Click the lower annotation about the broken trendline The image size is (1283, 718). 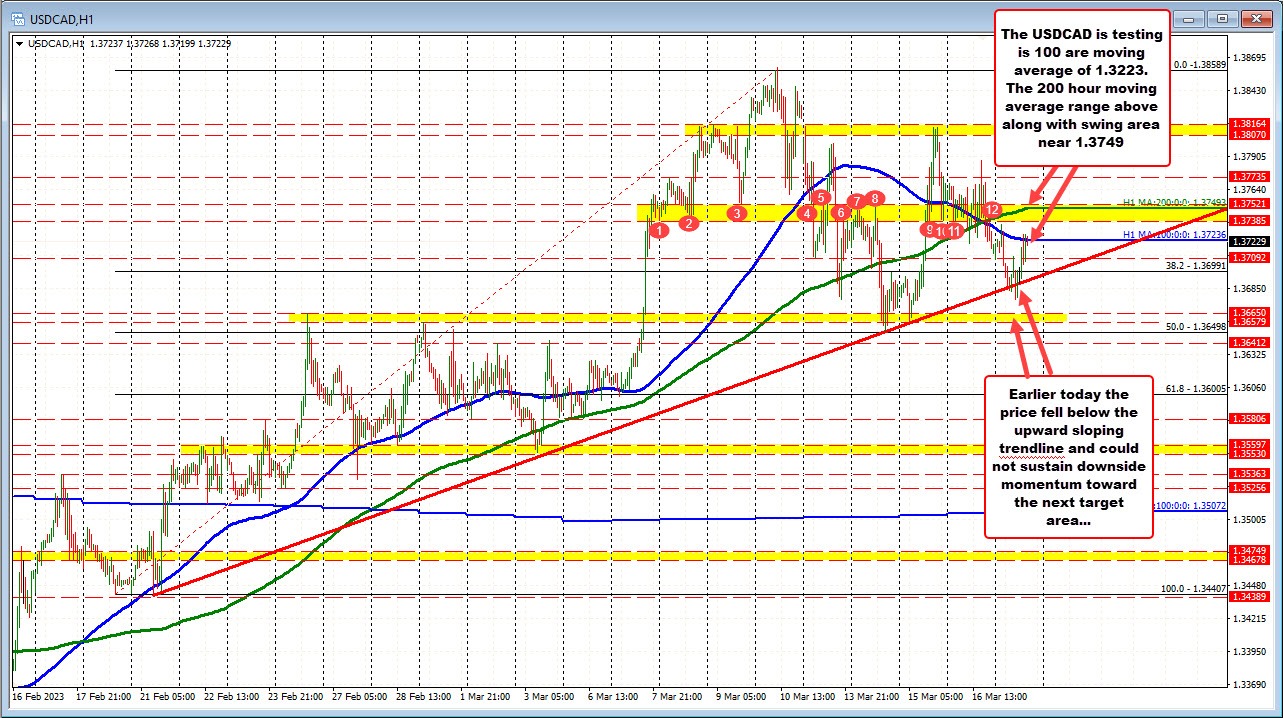pos(1071,458)
